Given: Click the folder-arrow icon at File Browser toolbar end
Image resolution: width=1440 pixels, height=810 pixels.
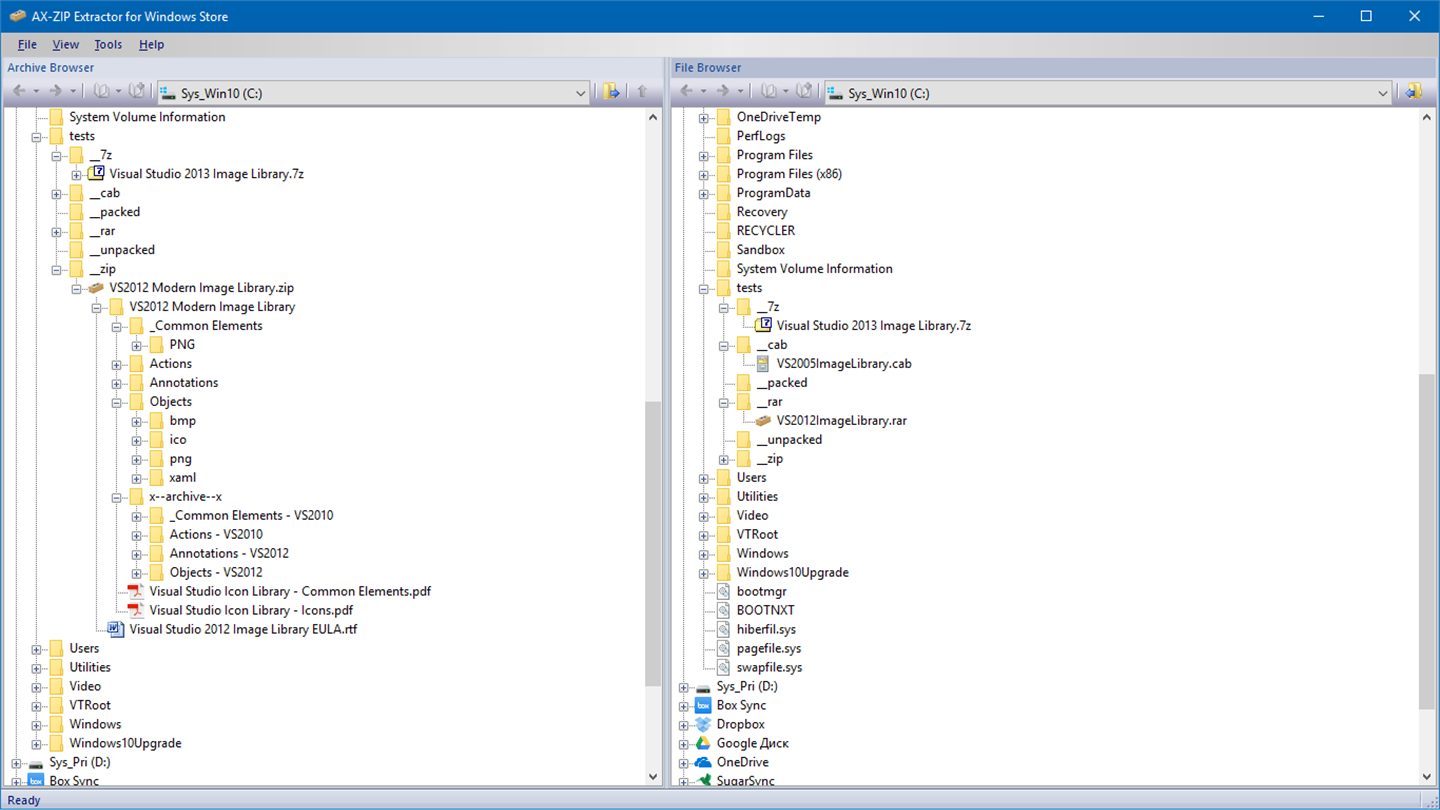Looking at the screenshot, I should coord(1413,92).
